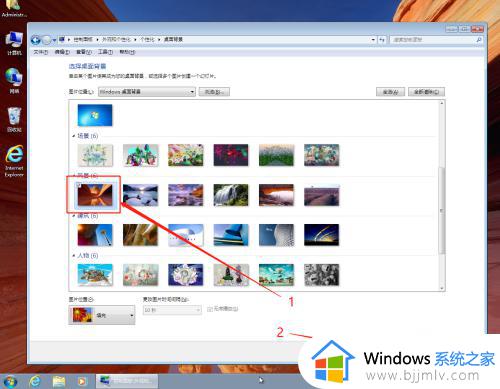The width and height of the screenshot is (500, 389).
Task: Select the dark red flowers wallpaper under 场景
Action: (231, 155)
